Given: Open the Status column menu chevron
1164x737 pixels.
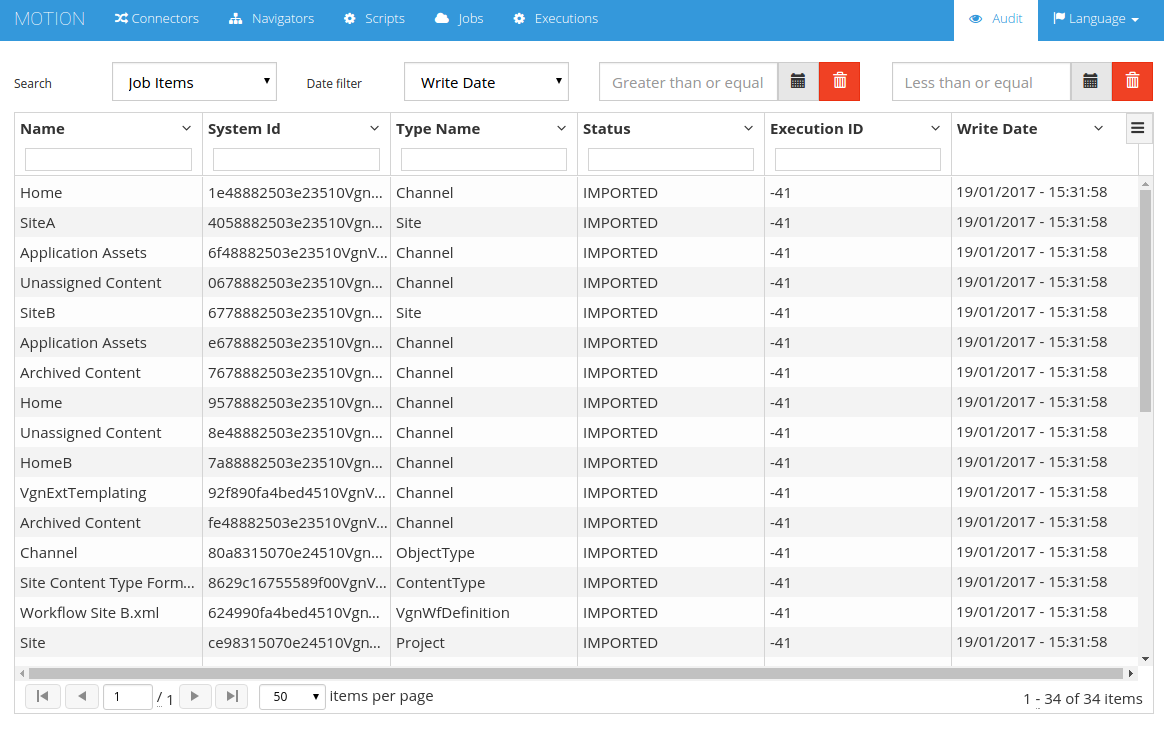Looking at the screenshot, I should pyautogui.click(x=748, y=129).
